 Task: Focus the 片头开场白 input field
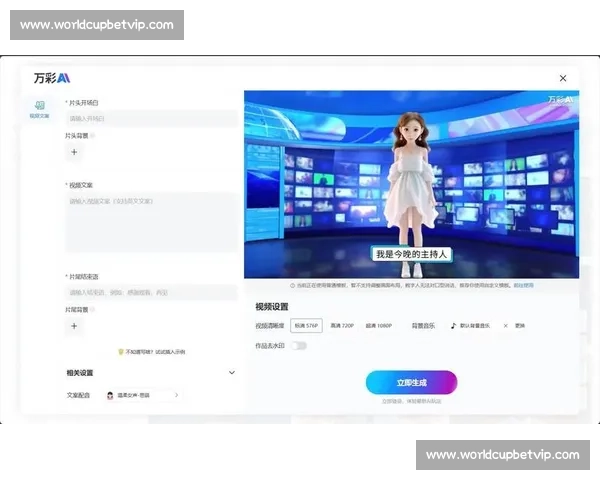[x=152, y=119]
